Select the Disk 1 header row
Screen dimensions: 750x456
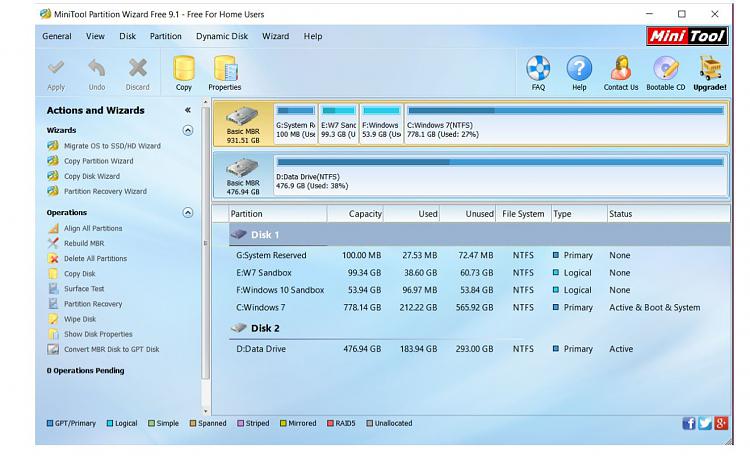point(479,234)
